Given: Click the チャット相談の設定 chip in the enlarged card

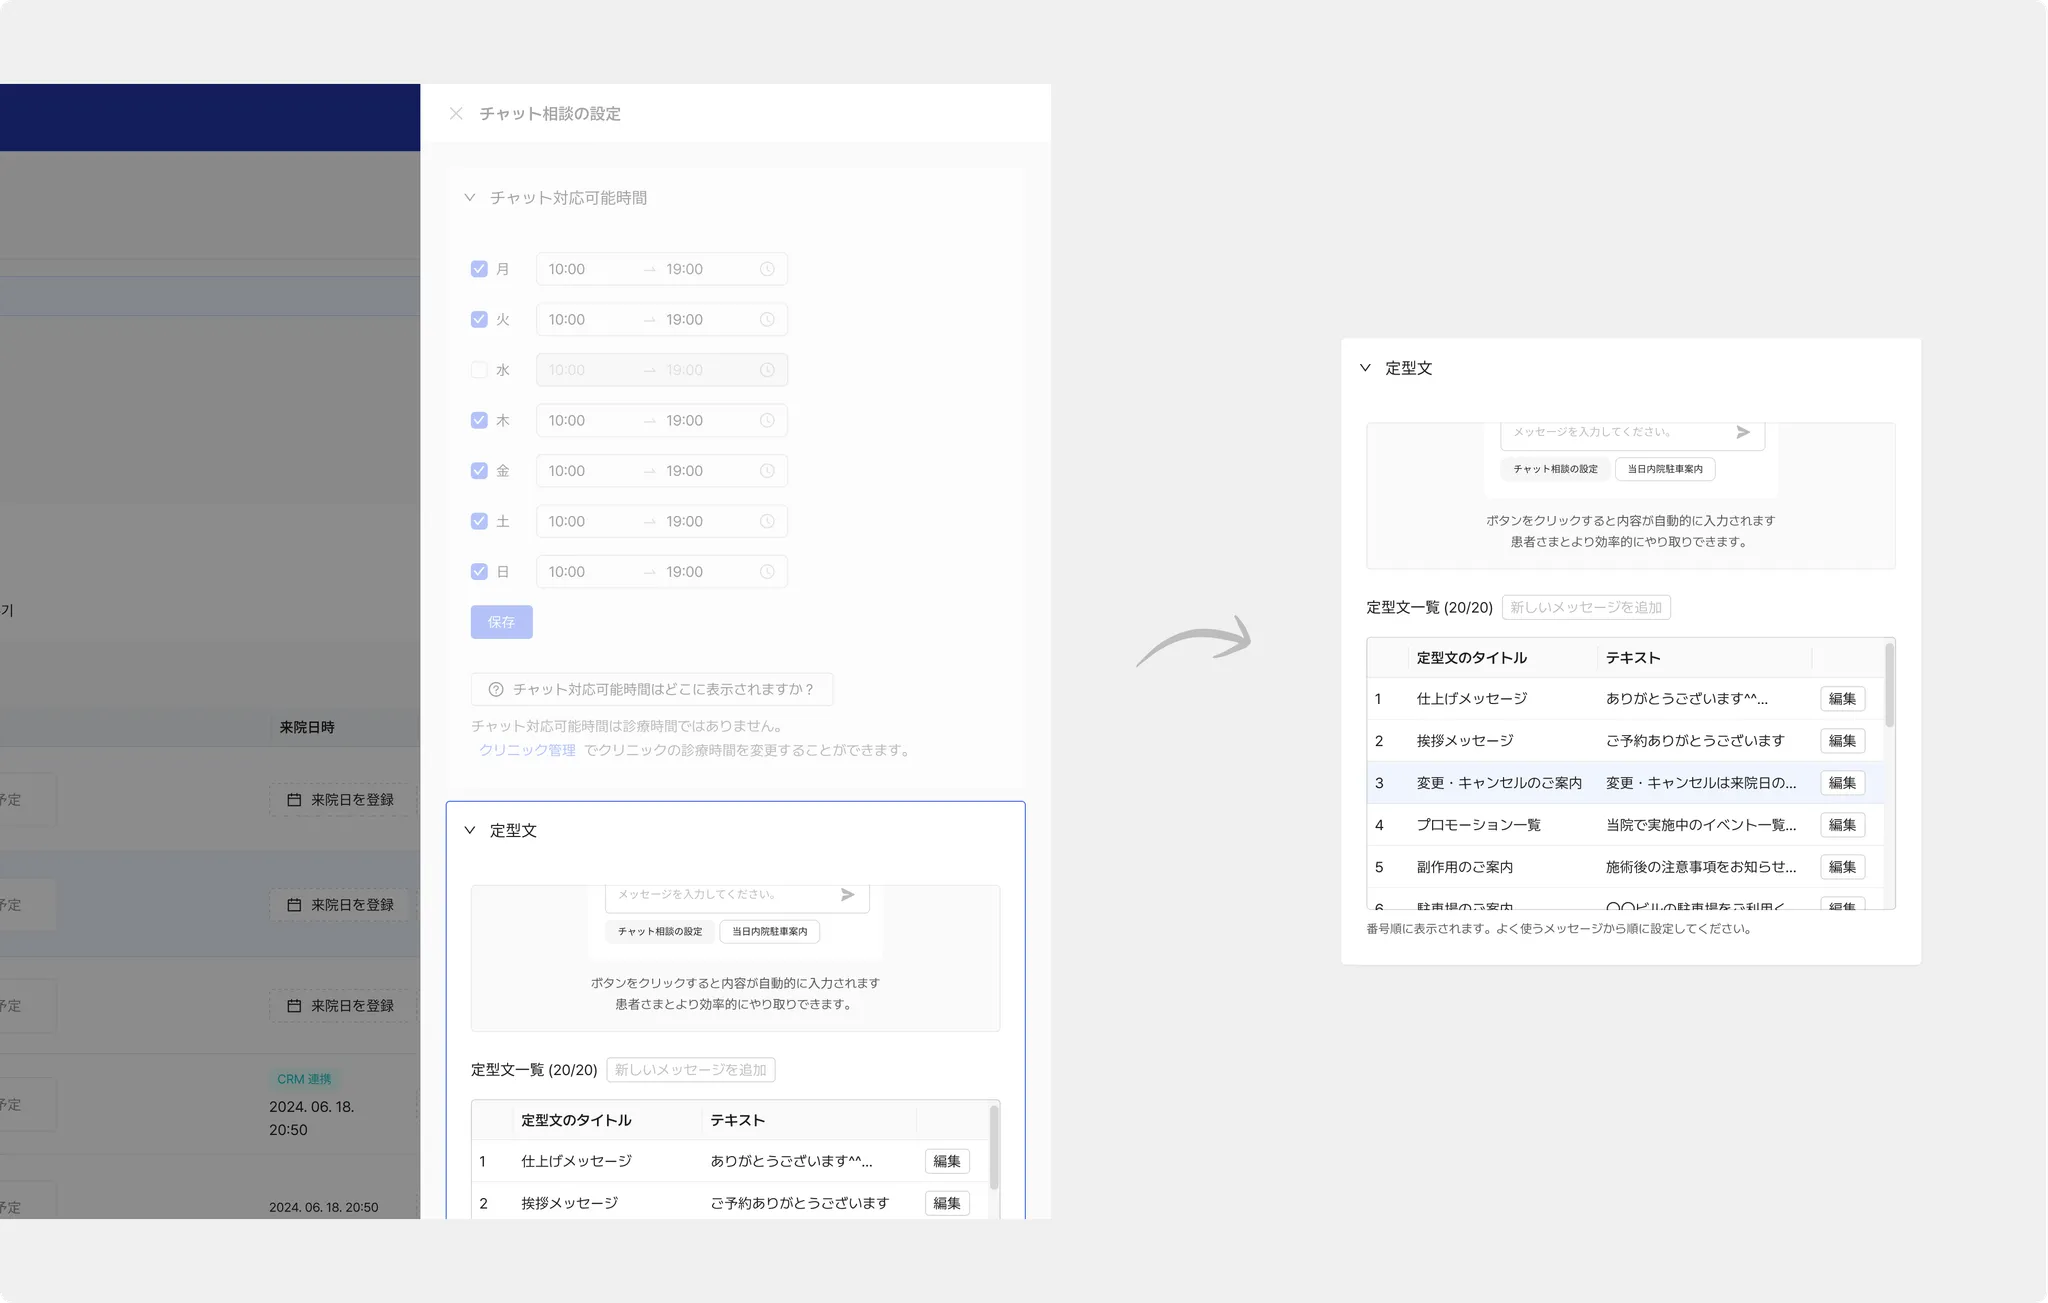Looking at the screenshot, I should [x=1555, y=469].
